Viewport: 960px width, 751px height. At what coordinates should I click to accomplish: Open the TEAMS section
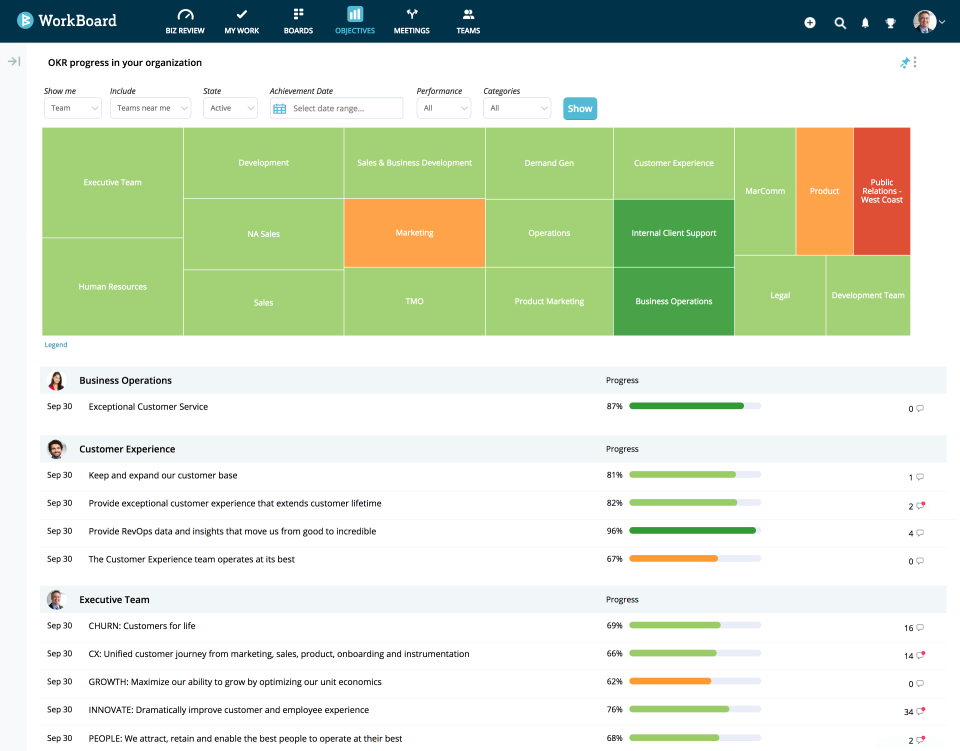(468, 20)
